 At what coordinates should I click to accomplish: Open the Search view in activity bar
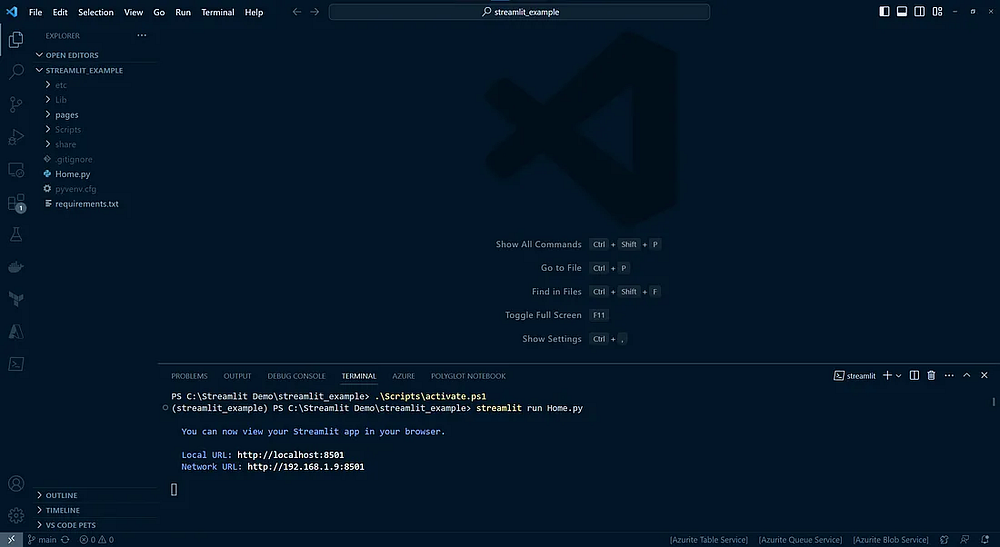pyautogui.click(x=16, y=71)
